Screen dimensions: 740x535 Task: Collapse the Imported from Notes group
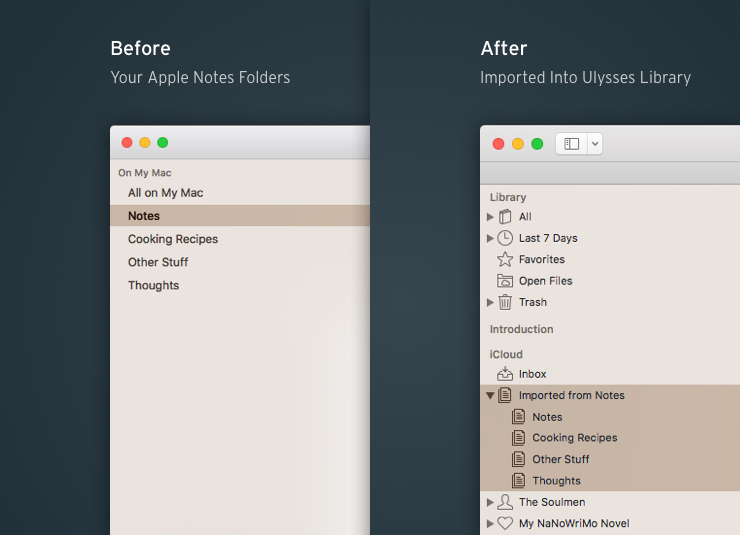tap(490, 395)
